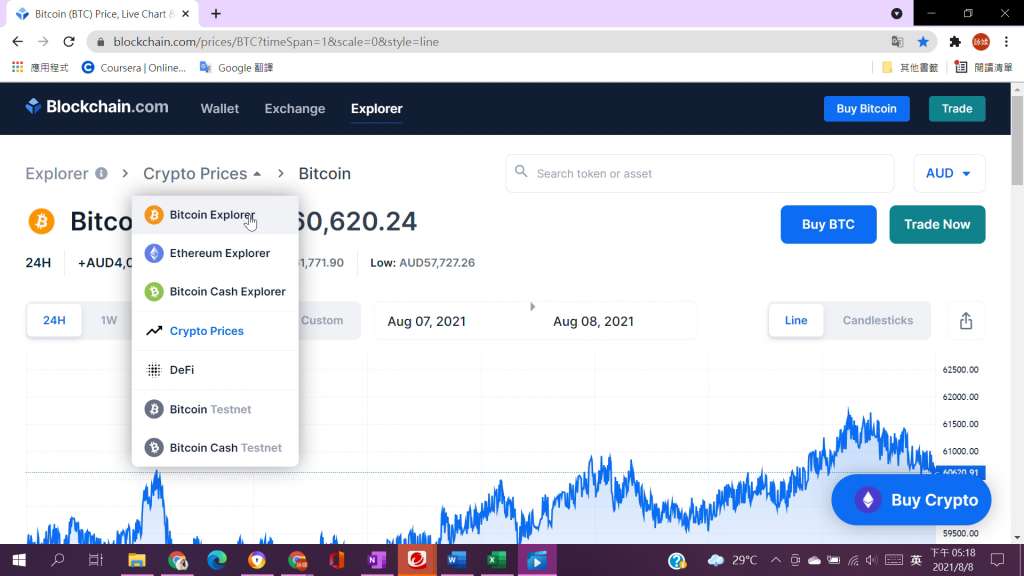Screen dimensions: 1024x576
Task: Click the Explorer info icon
Action: (101, 173)
